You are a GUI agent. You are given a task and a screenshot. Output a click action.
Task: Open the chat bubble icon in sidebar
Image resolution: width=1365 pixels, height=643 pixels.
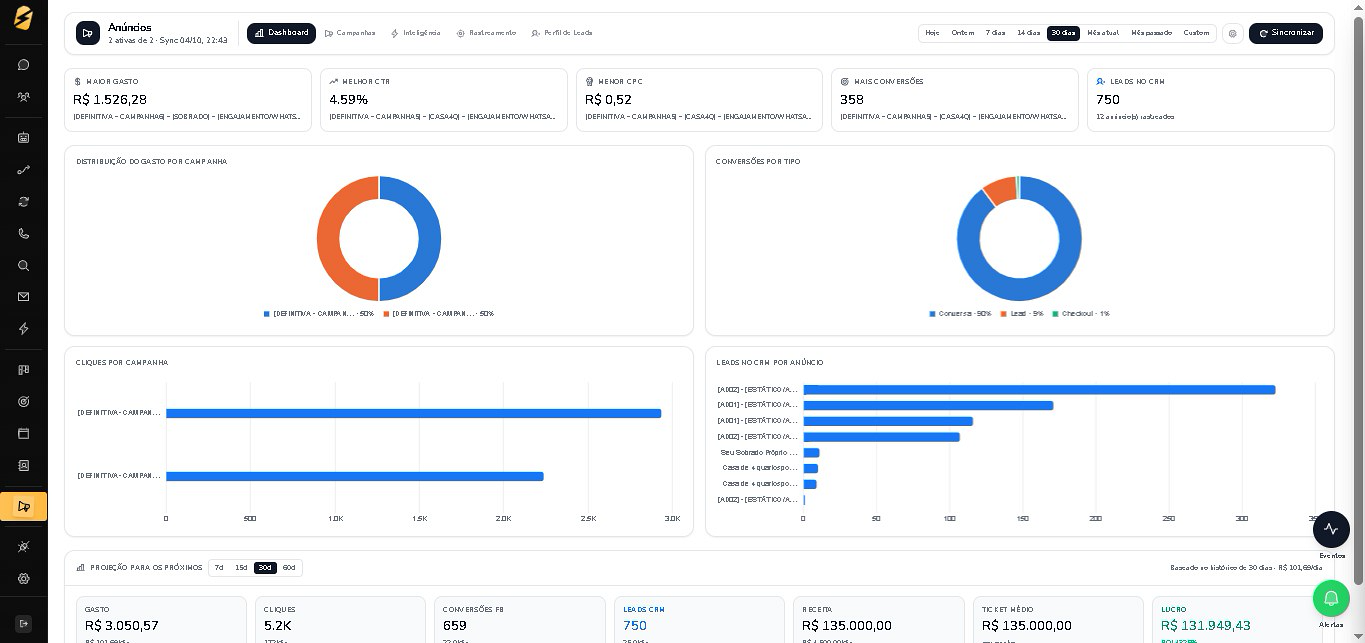click(23, 65)
